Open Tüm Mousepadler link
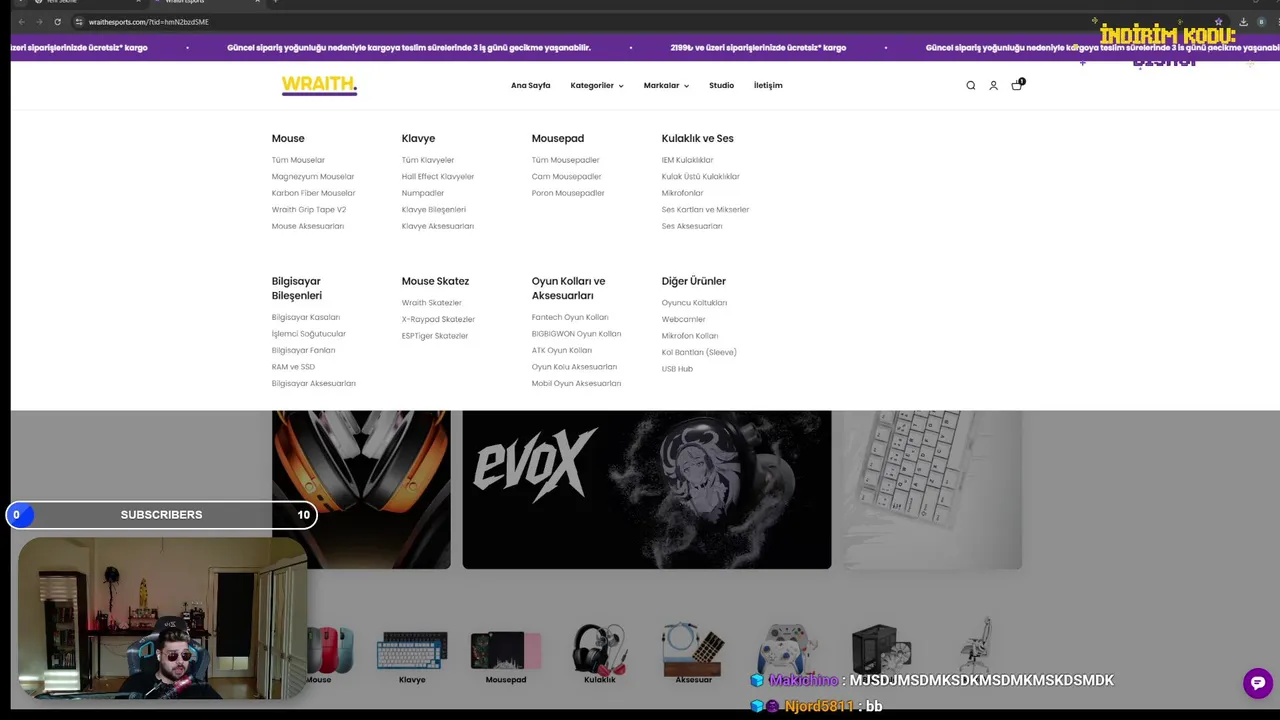 566,160
